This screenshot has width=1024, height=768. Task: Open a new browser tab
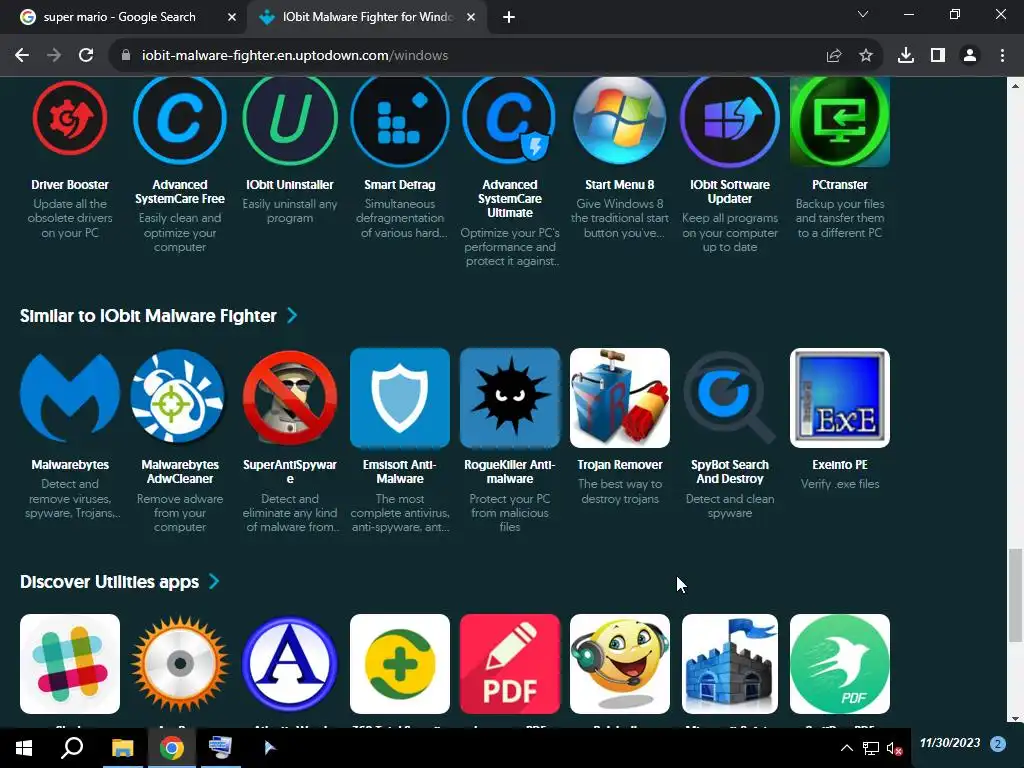pos(509,17)
